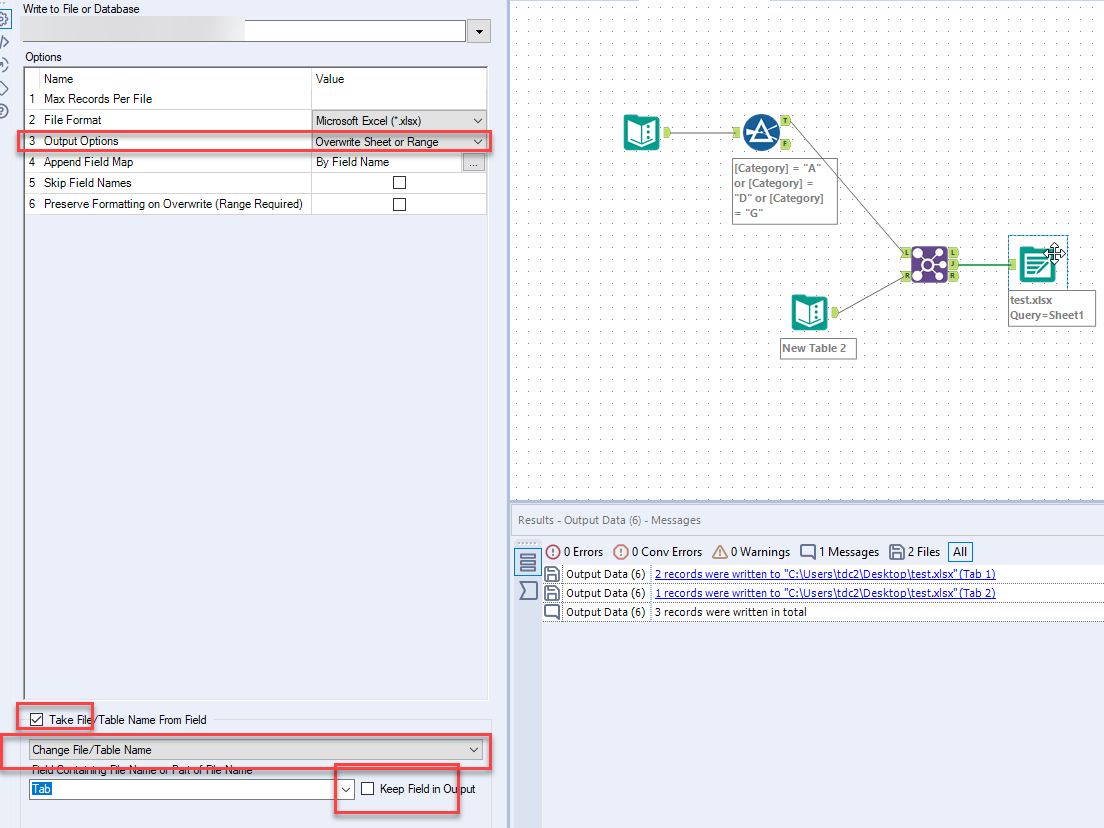Image resolution: width=1104 pixels, height=828 pixels.
Task: Select the Join tool on the canvas
Action: point(927,264)
